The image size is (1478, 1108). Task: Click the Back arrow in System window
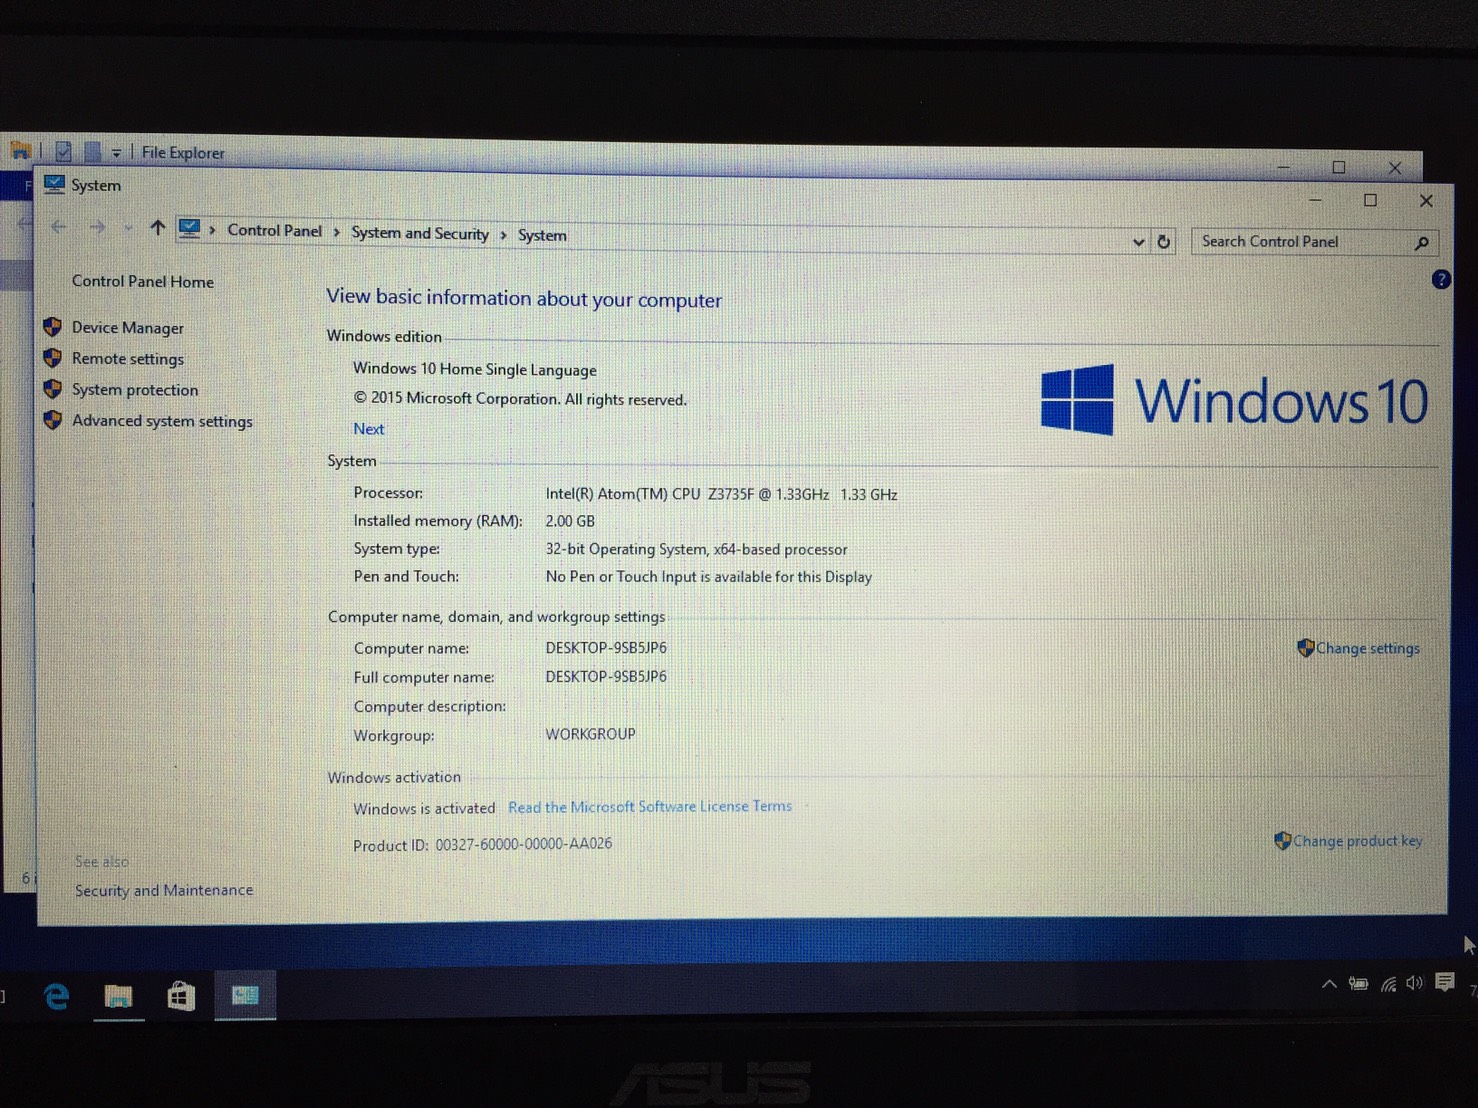[58, 227]
